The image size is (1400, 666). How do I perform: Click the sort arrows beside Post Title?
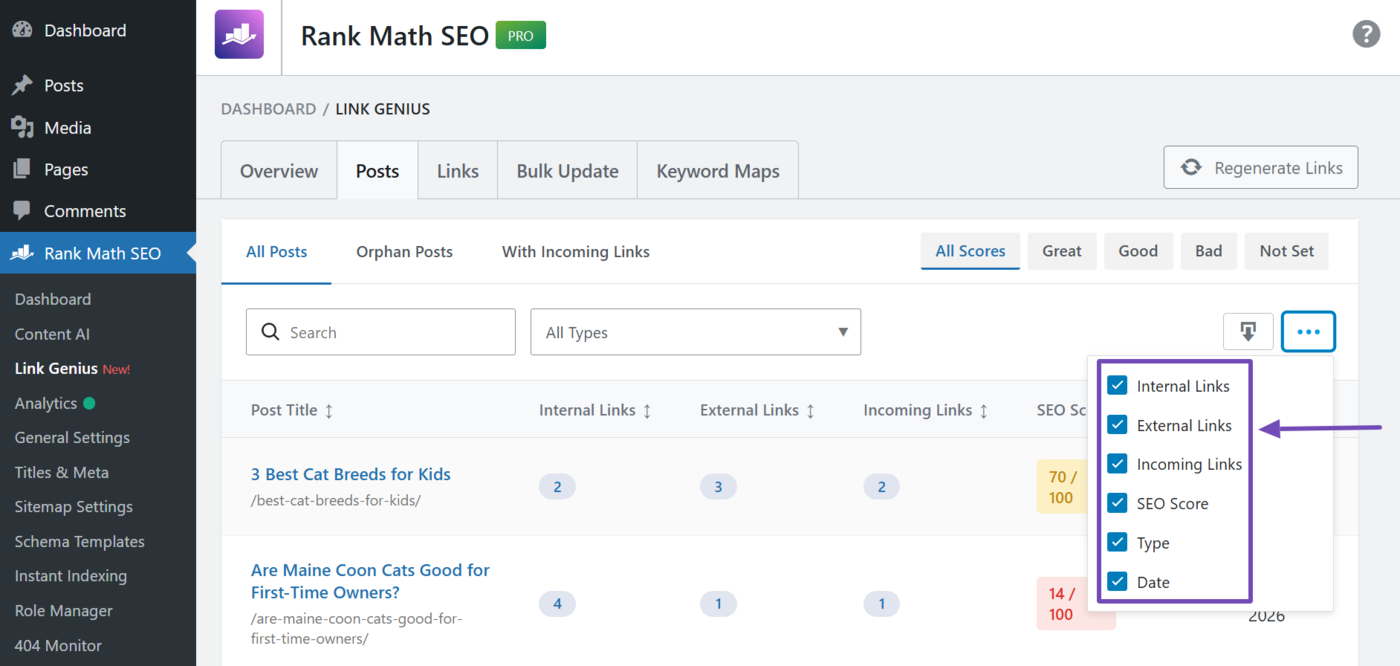[329, 410]
